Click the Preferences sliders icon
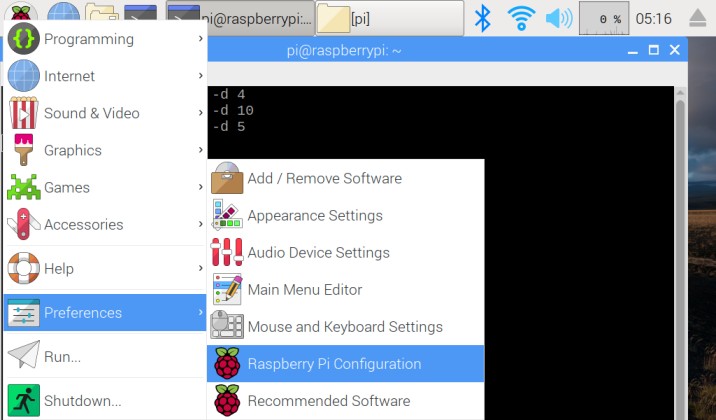Screen dimensions: 716x420 (23, 313)
